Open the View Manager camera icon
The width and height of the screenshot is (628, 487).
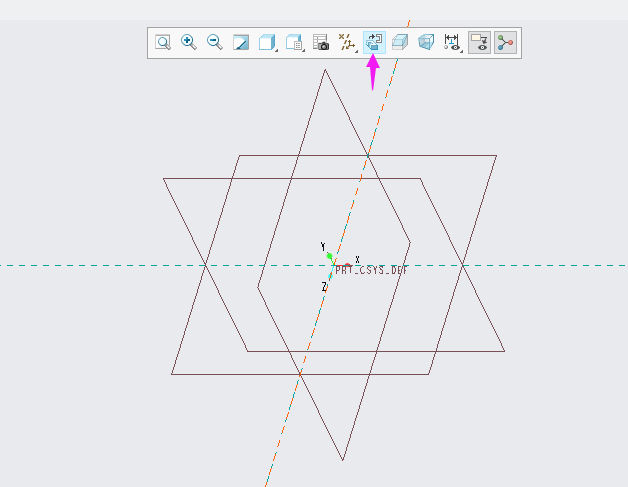[321, 42]
